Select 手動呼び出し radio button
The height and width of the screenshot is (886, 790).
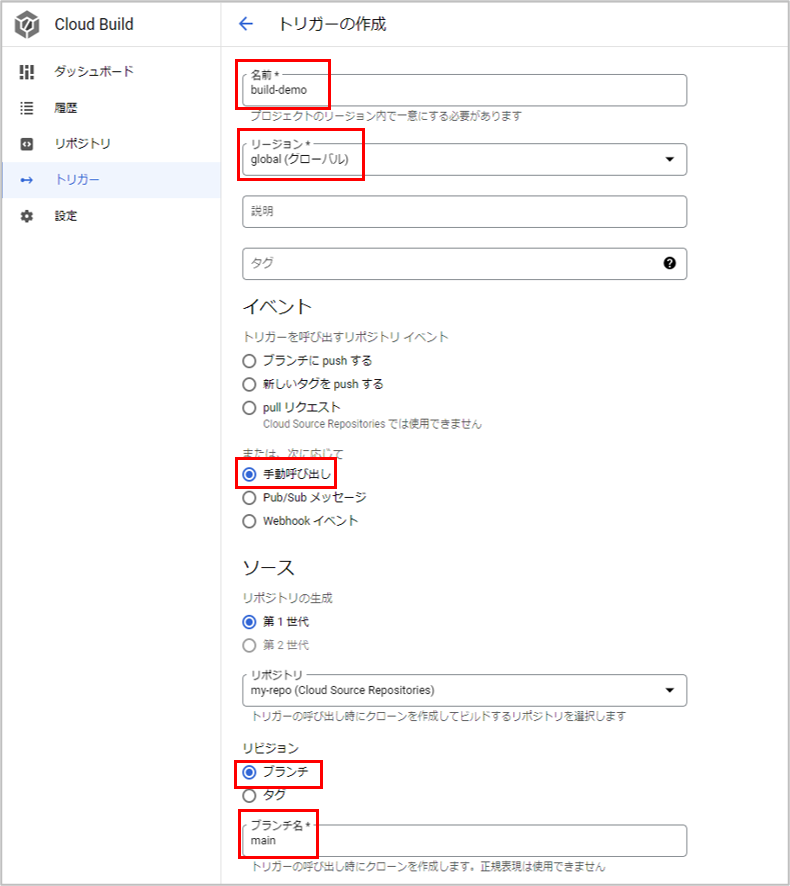(249, 474)
